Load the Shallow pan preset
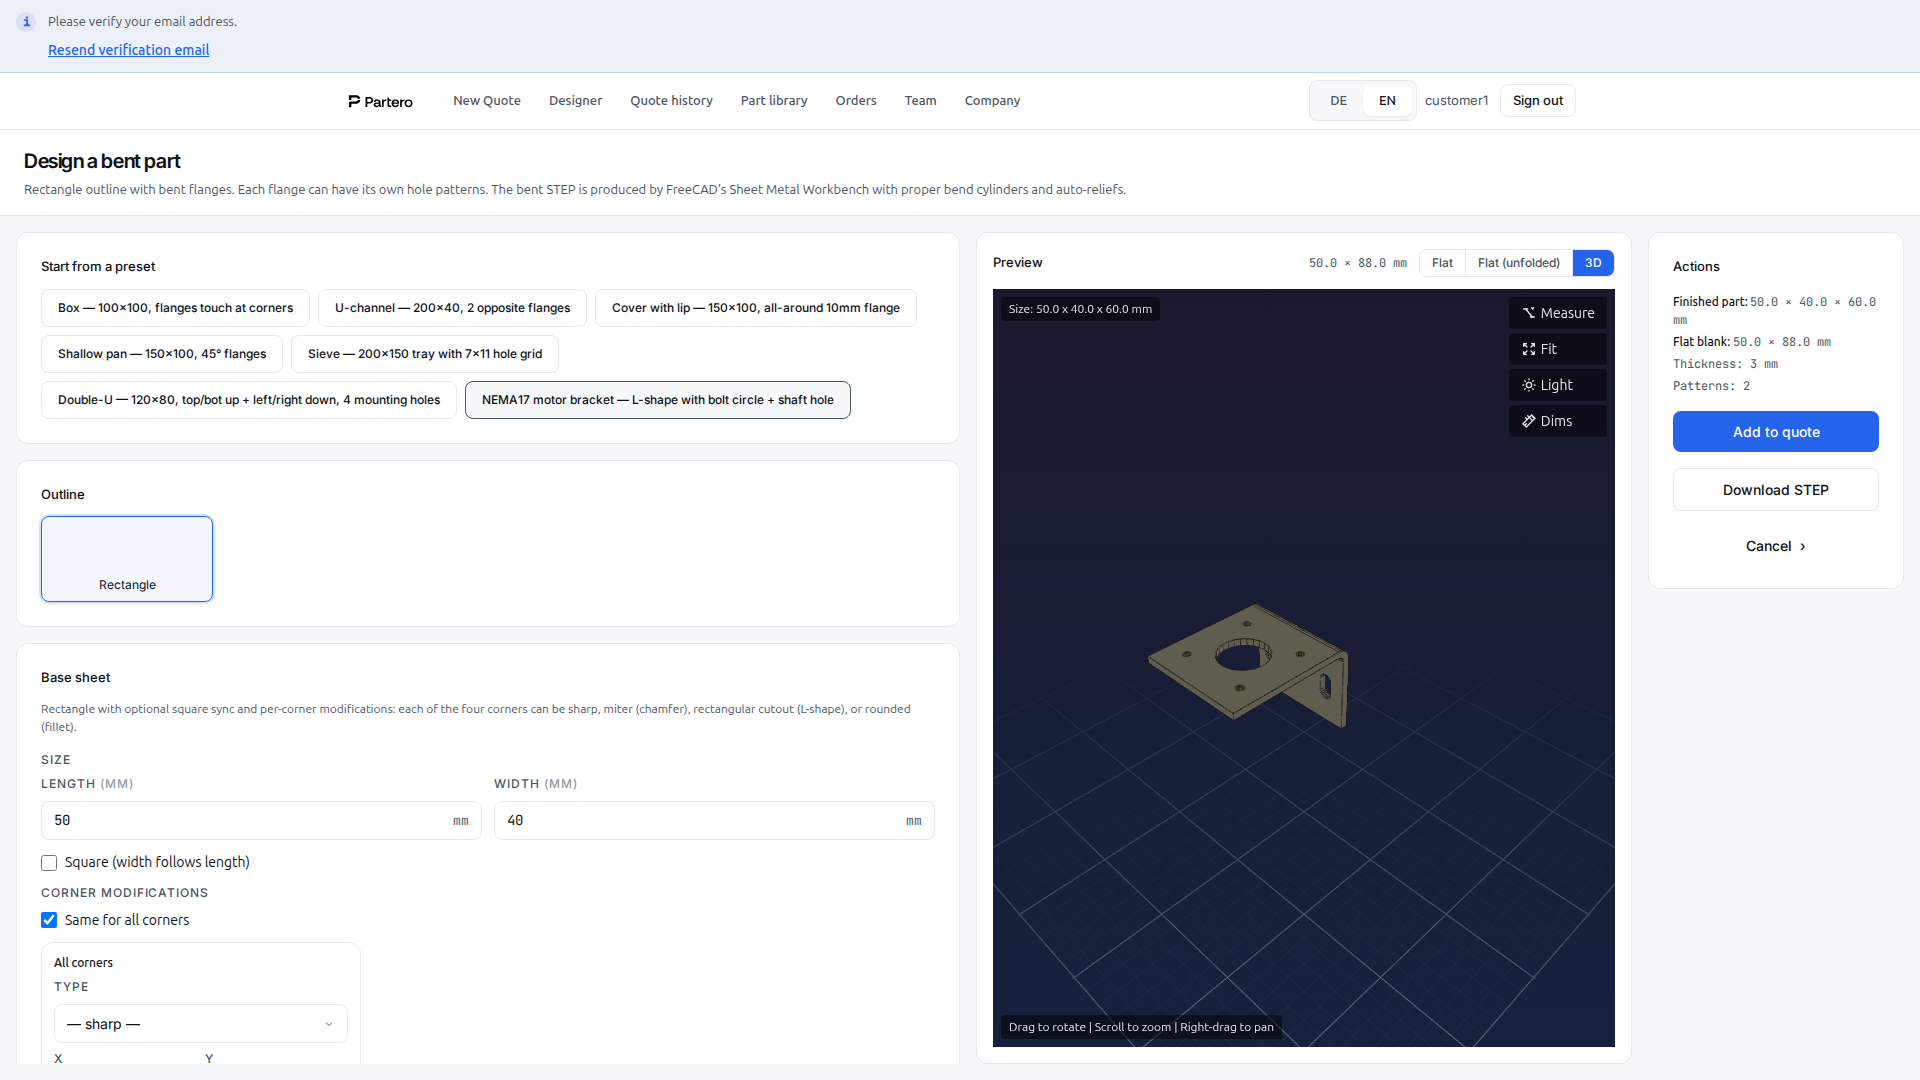 click(x=162, y=354)
